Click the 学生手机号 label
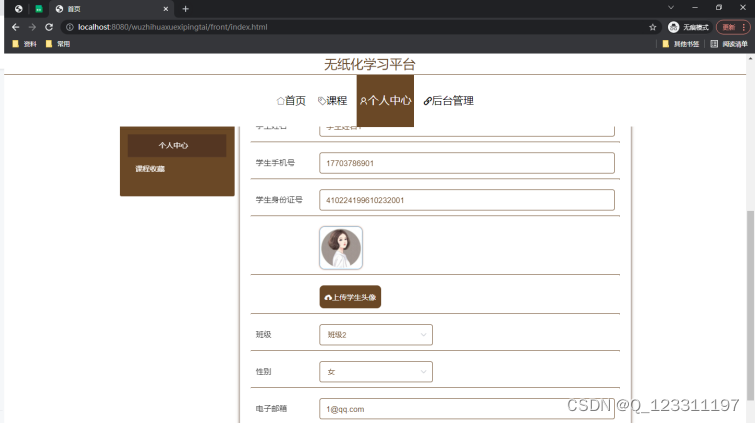The height and width of the screenshot is (423, 755). (x=275, y=163)
